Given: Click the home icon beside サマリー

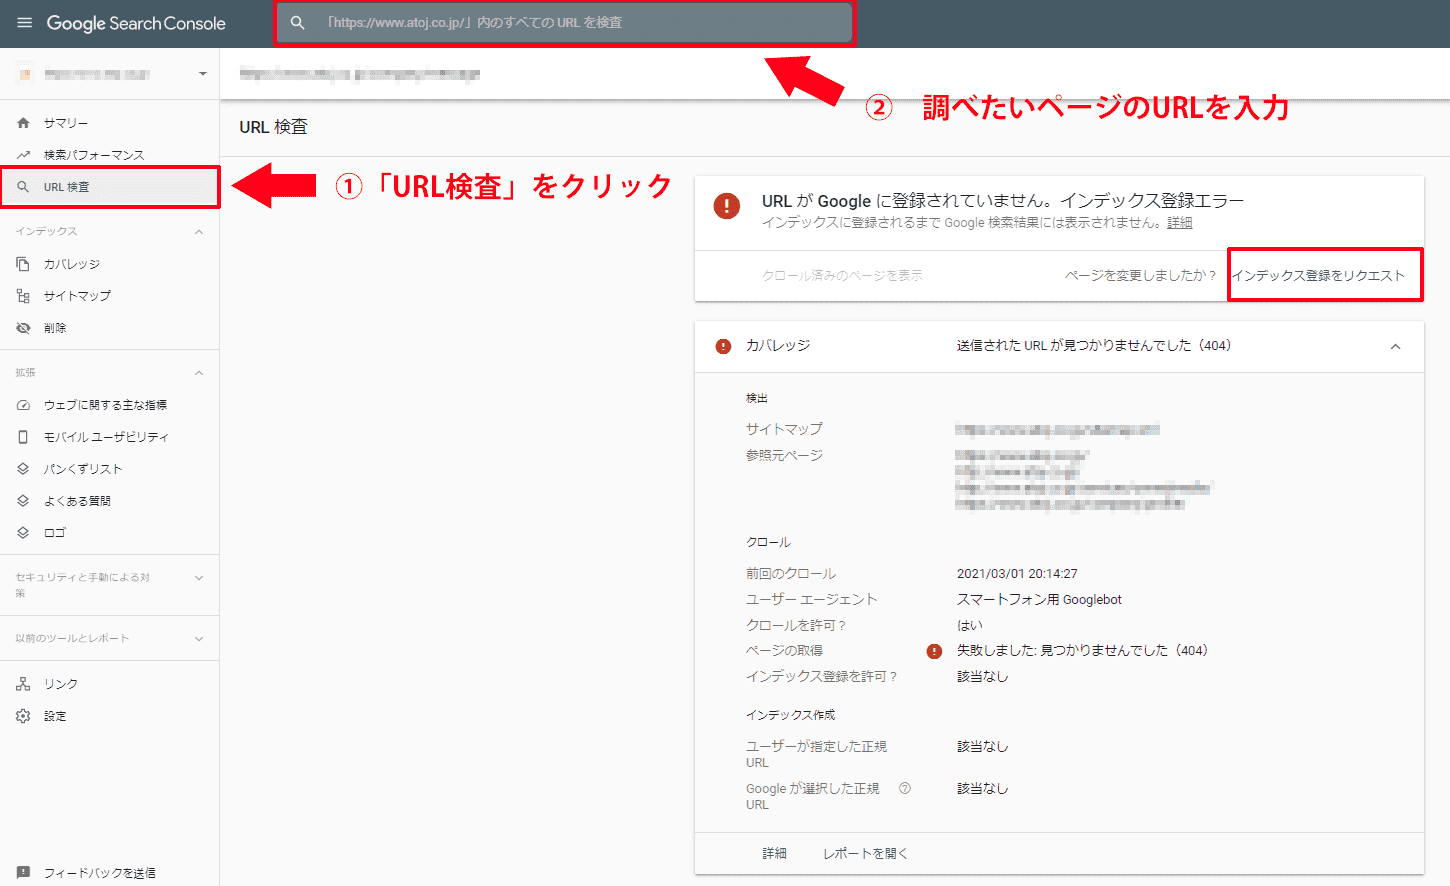Looking at the screenshot, I should tap(23, 123).
